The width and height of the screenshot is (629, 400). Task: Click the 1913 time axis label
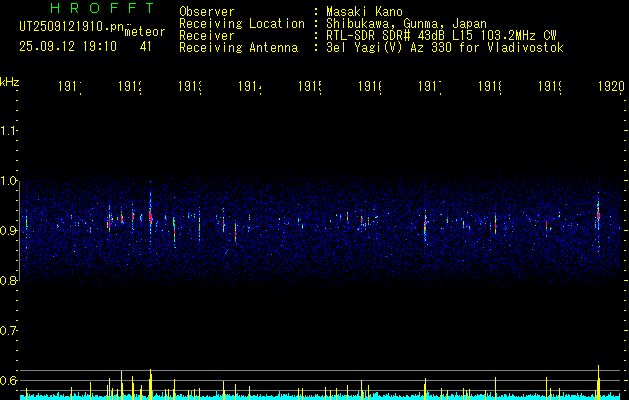click(x=190, y=86)
